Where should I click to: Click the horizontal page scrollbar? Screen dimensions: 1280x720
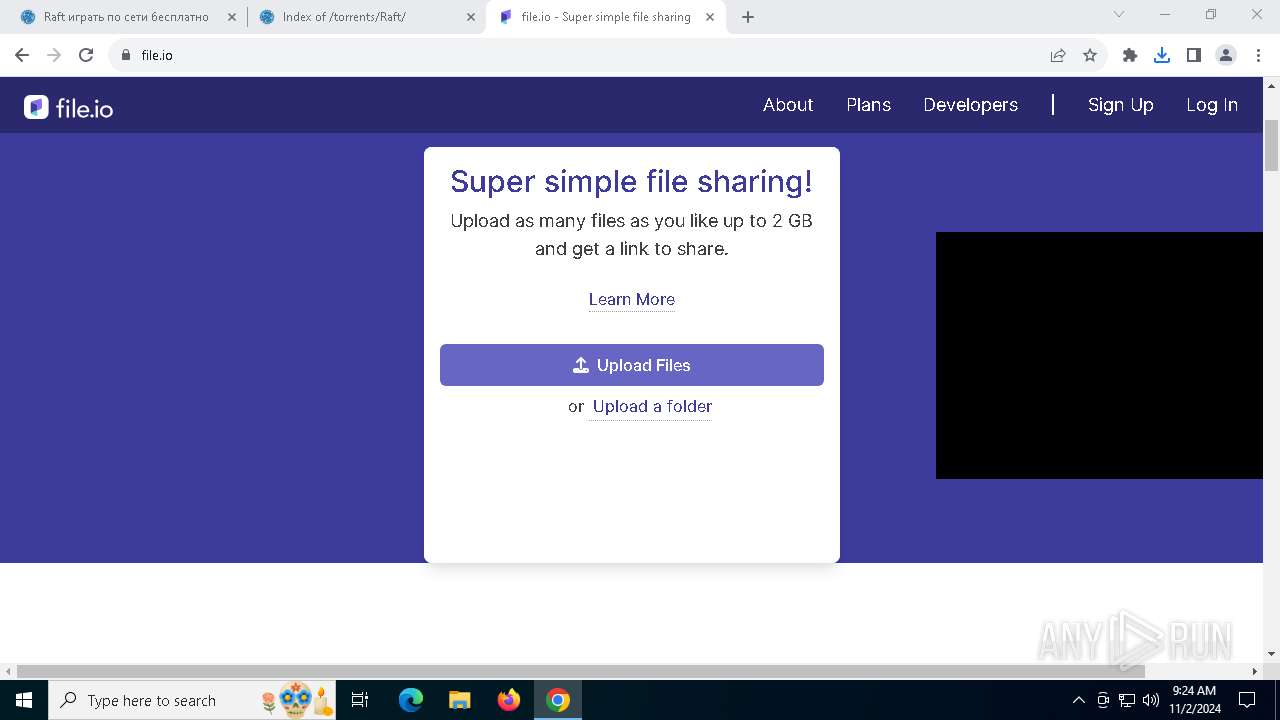[580, 671]
